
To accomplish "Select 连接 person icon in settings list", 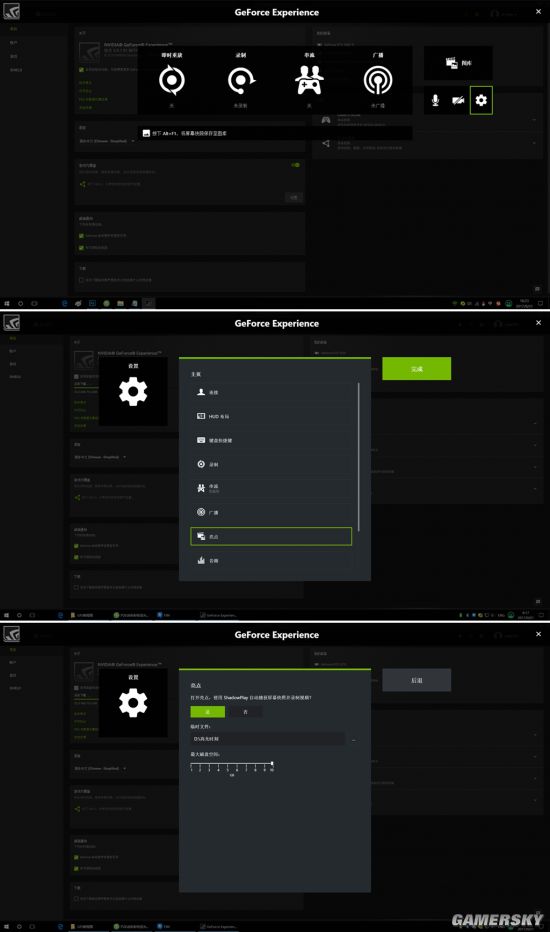I will pos(201,392).
